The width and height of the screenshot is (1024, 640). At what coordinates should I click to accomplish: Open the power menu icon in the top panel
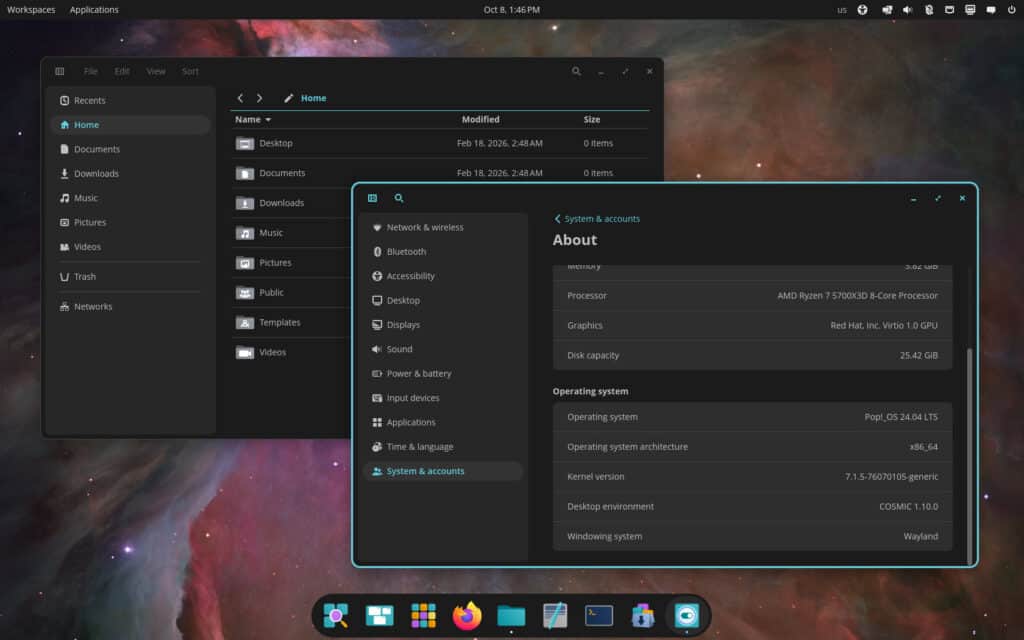tap(1012, 10)
